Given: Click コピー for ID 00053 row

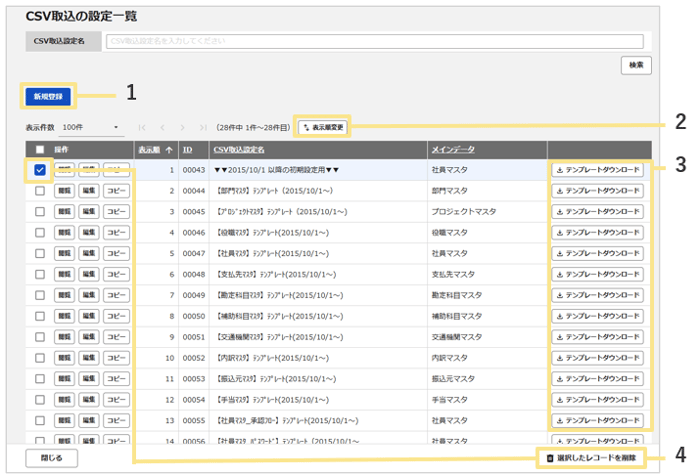Looking at the screenshot, I should (x=117, y=379).
